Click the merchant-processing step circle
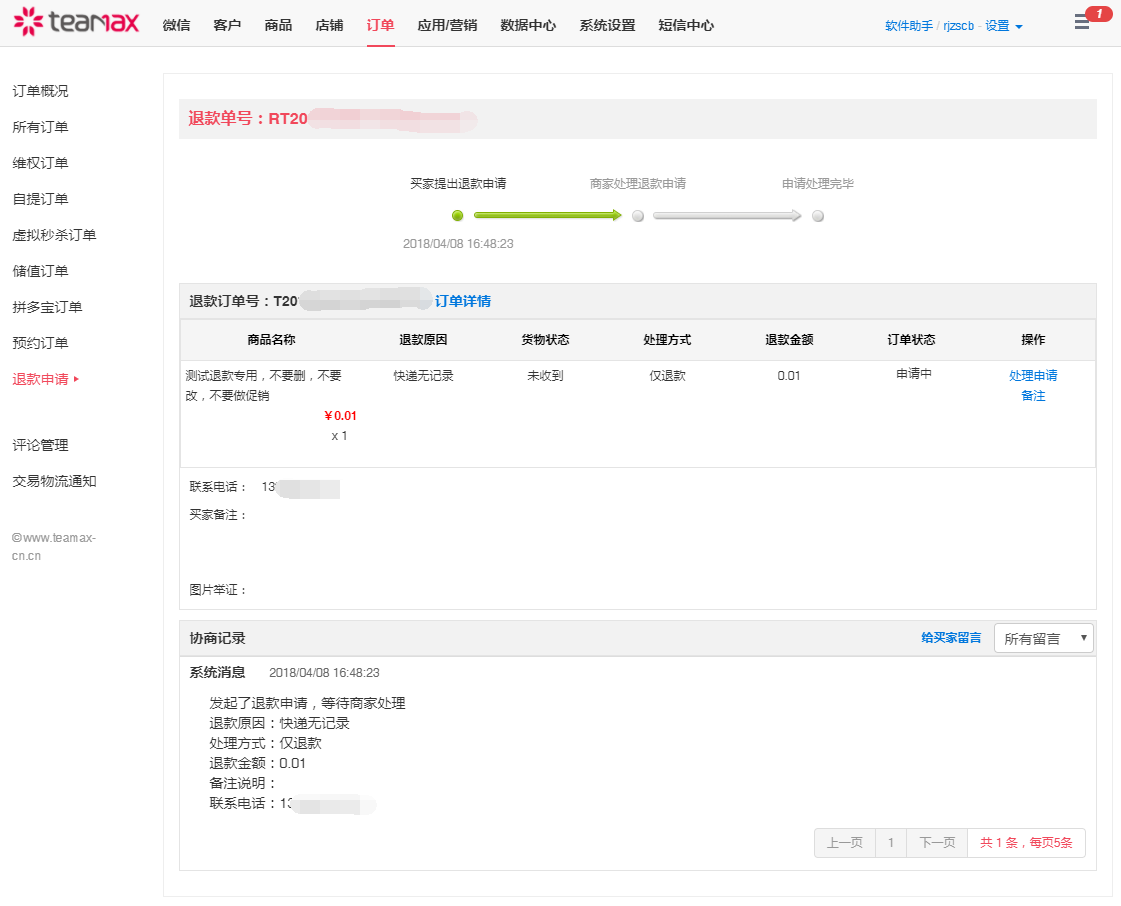This screenshot has height=906, width=1121. (638, 216)
